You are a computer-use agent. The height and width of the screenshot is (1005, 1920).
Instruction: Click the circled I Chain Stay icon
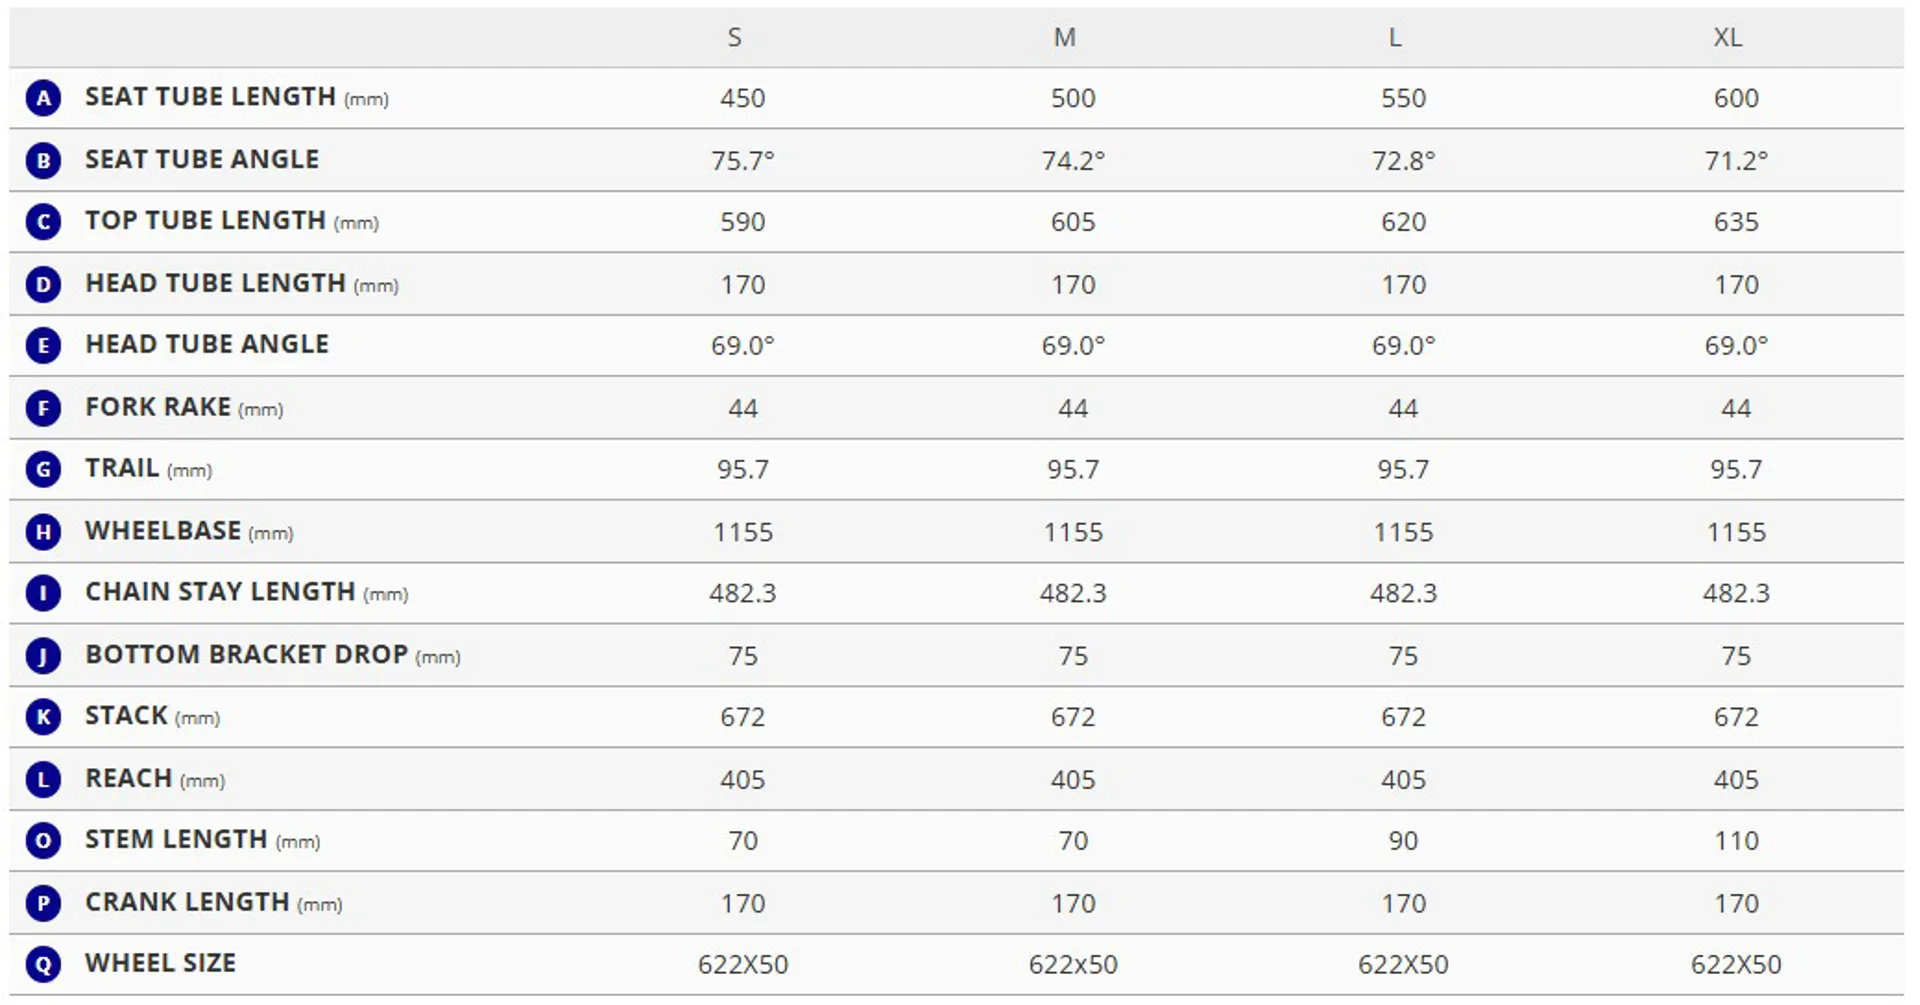pyautogui.click(x=43, y=593)
